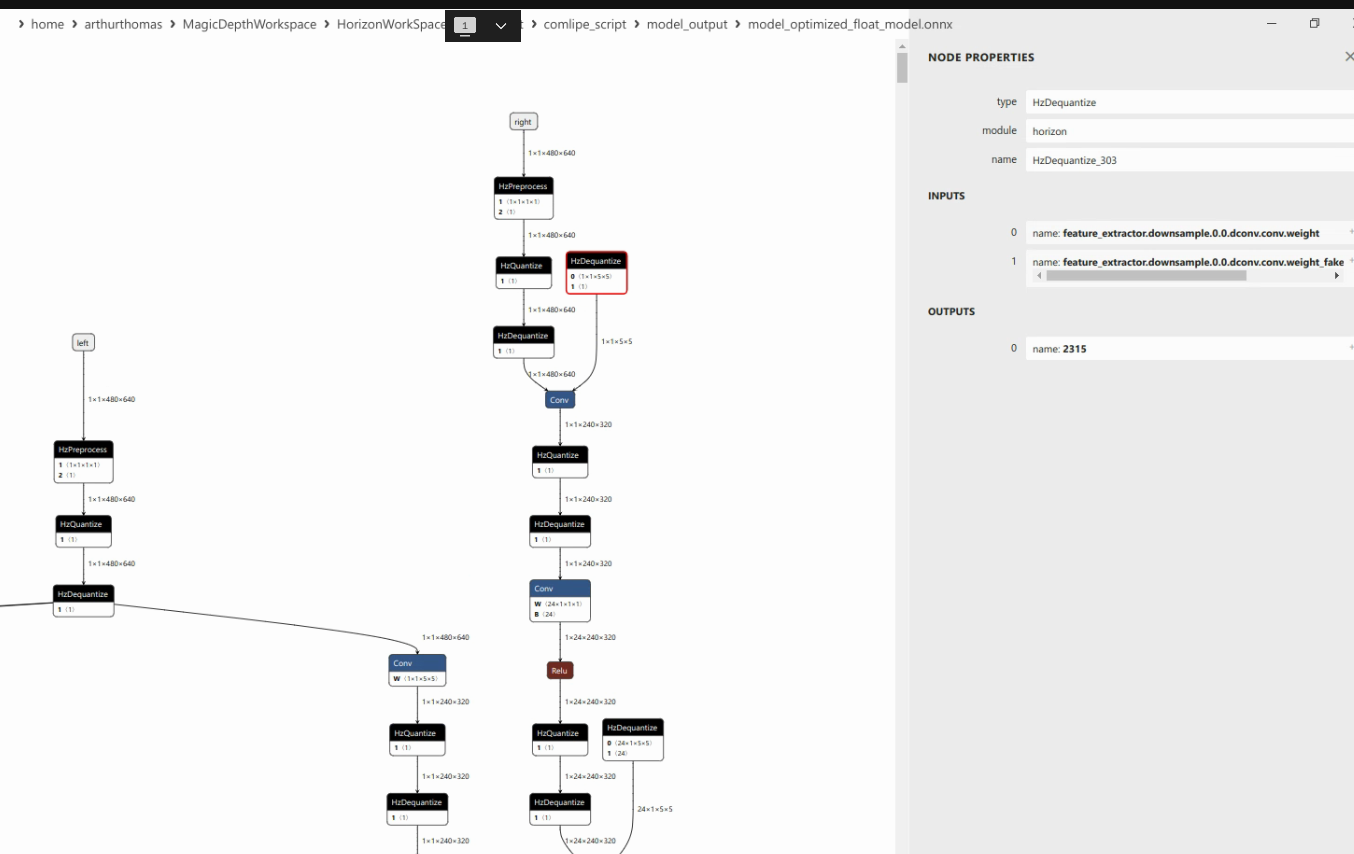
Task: Select the Conv node with W 24×1×1×1
Action: [x=559, y=600]
